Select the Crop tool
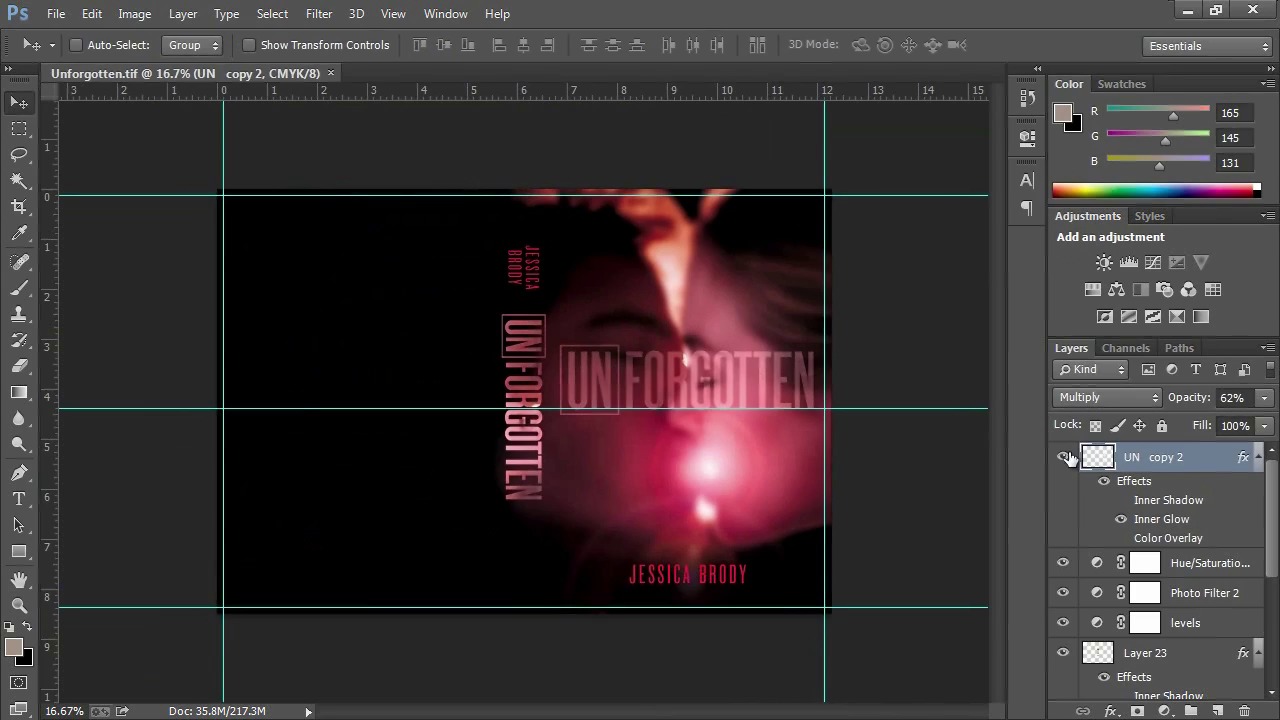 (19, 207)
